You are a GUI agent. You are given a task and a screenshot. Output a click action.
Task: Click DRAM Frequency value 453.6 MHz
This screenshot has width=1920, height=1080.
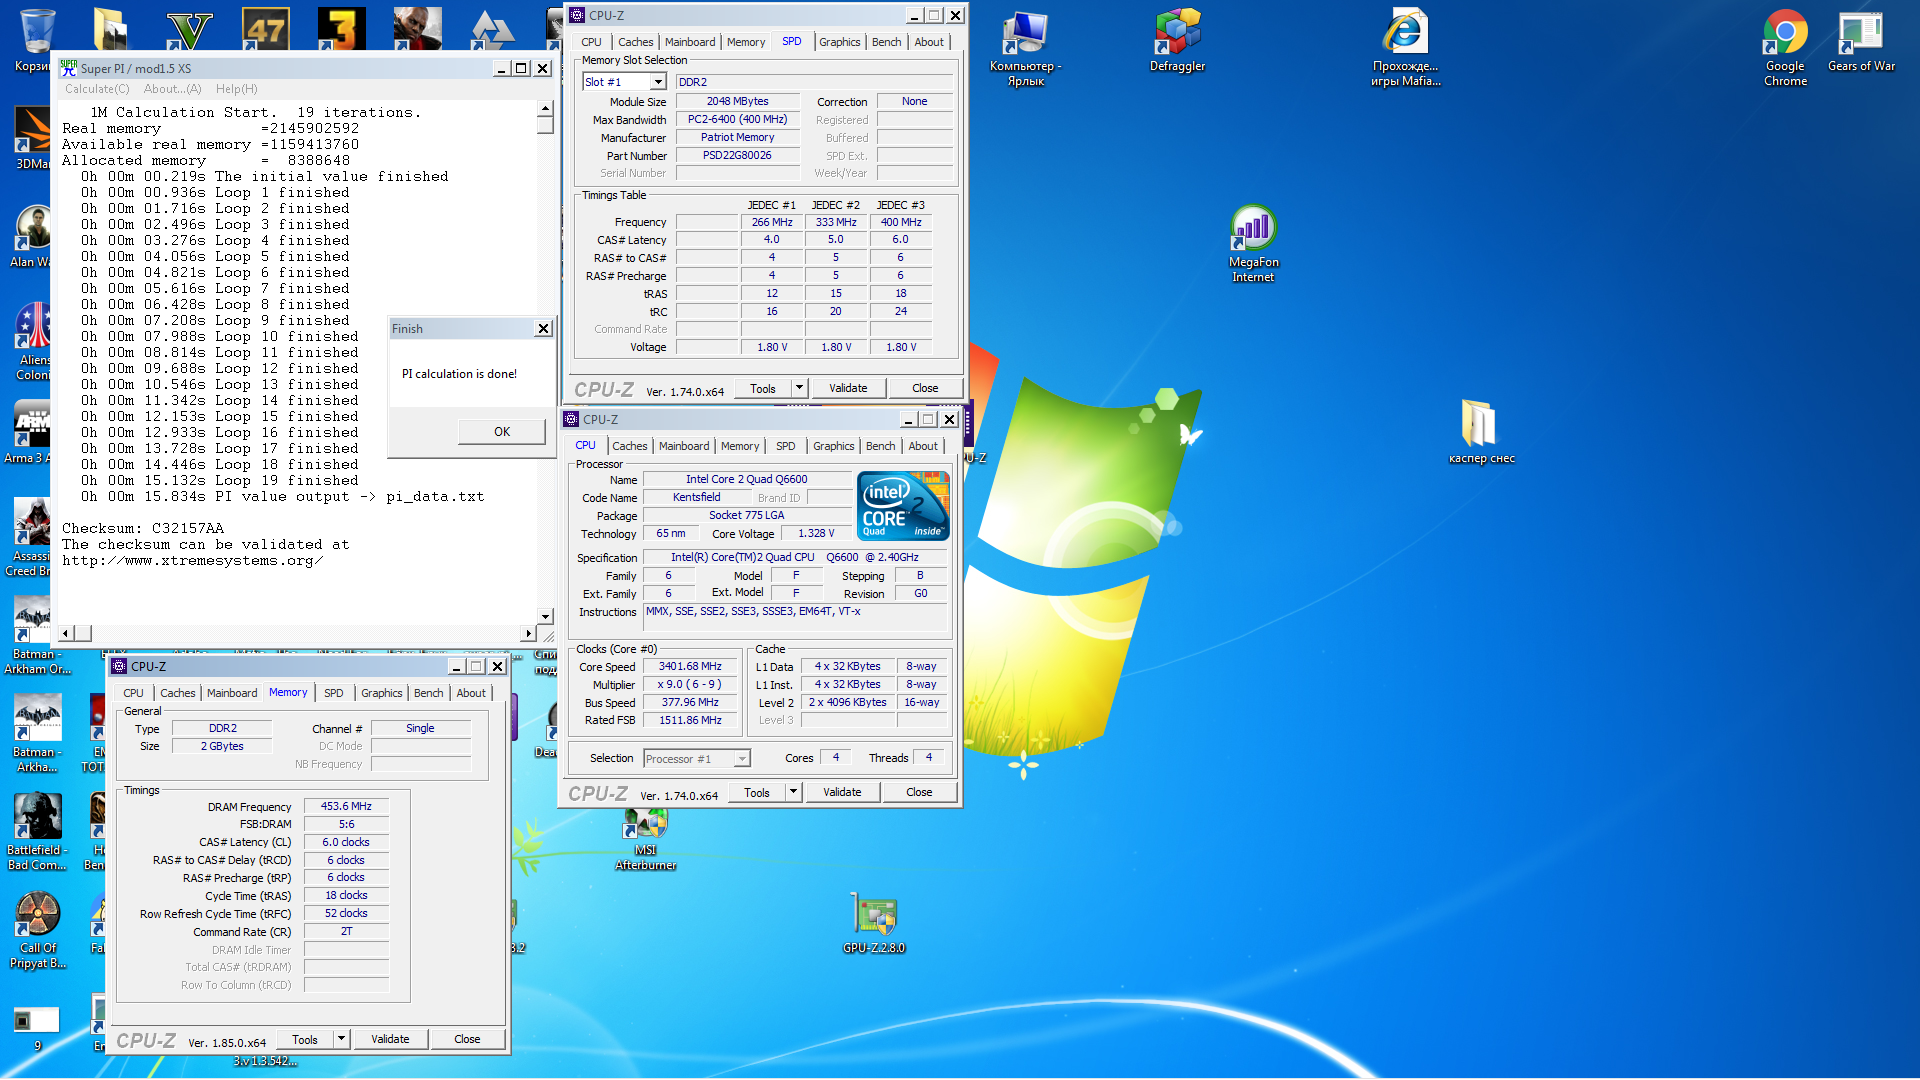pos(346,806)
